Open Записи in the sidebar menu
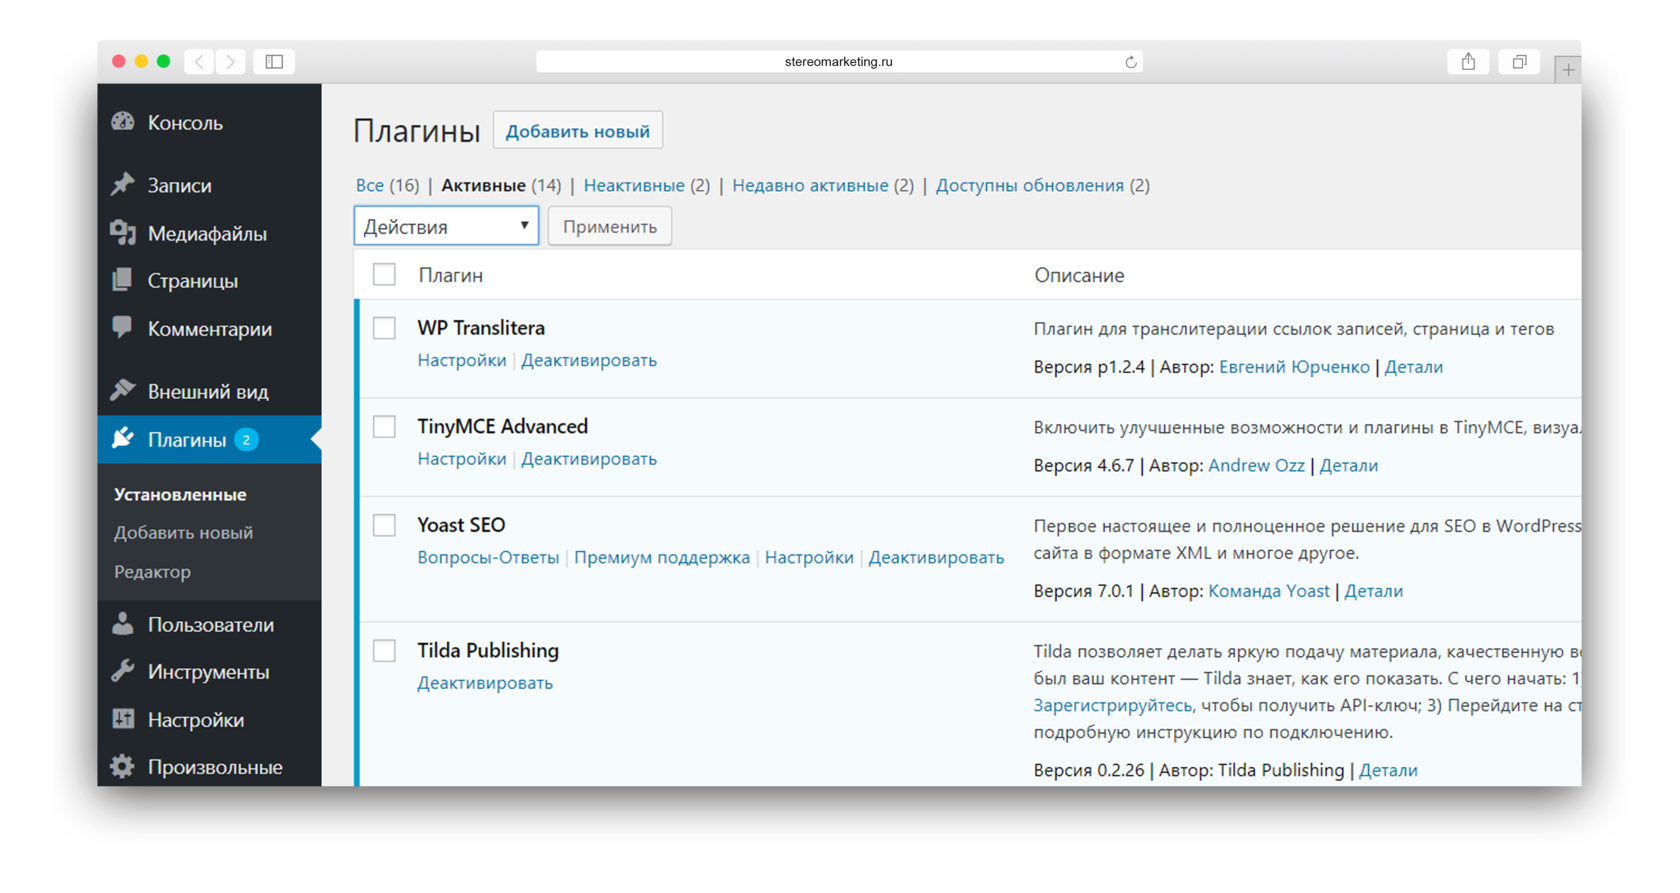 (179, 185)
